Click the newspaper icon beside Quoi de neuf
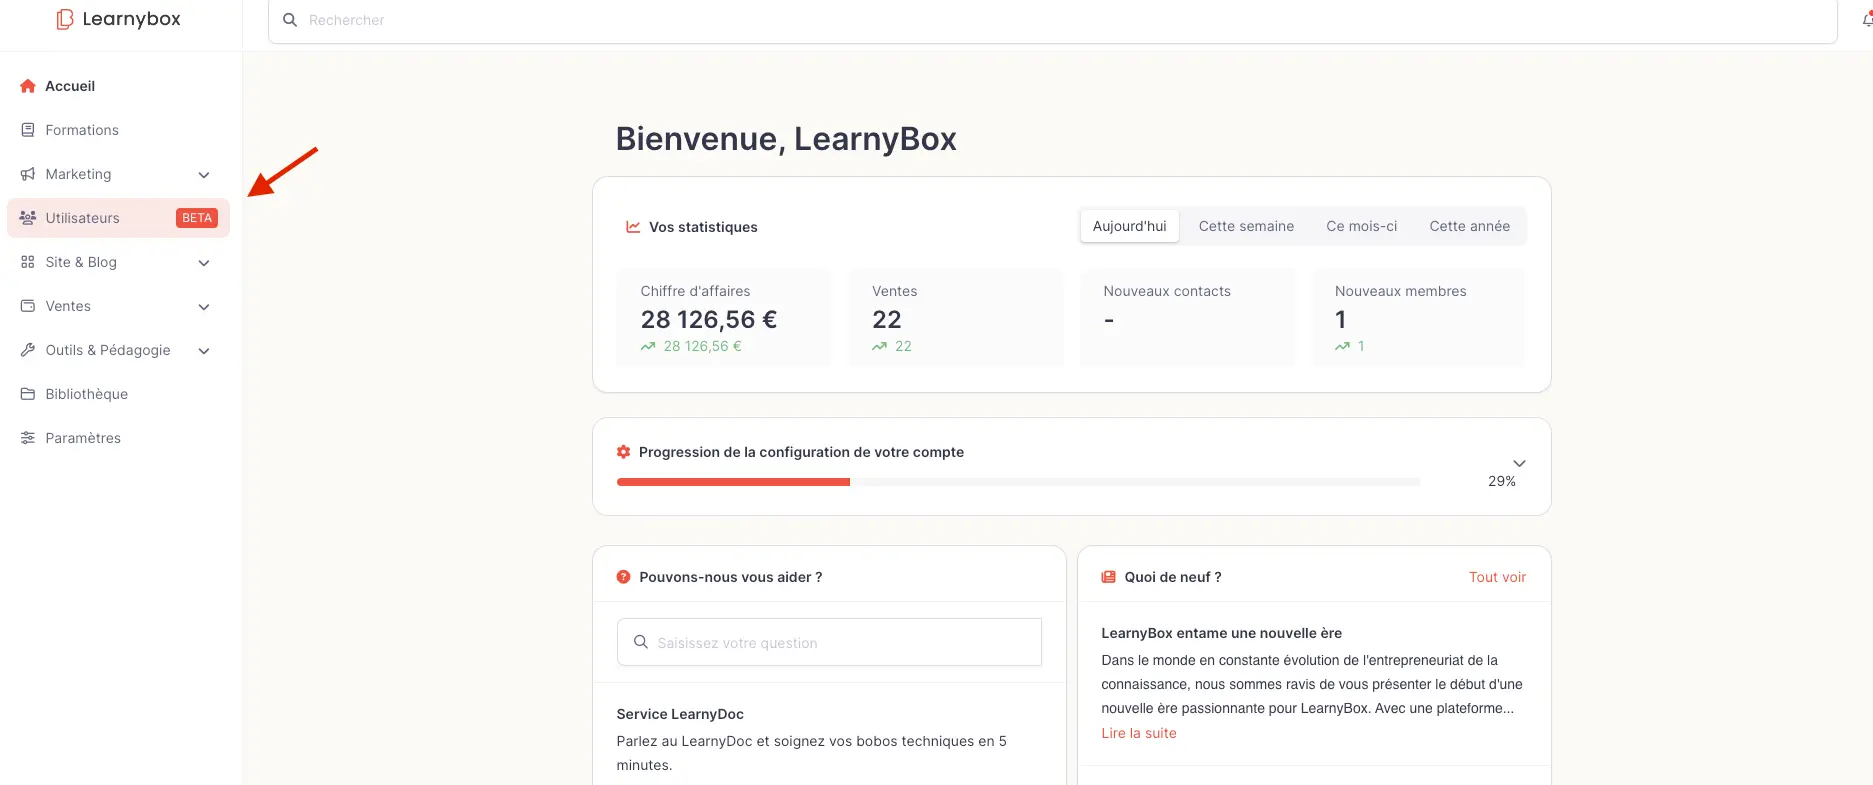Screen dimensions: 1873x785 coord(1108,577)
